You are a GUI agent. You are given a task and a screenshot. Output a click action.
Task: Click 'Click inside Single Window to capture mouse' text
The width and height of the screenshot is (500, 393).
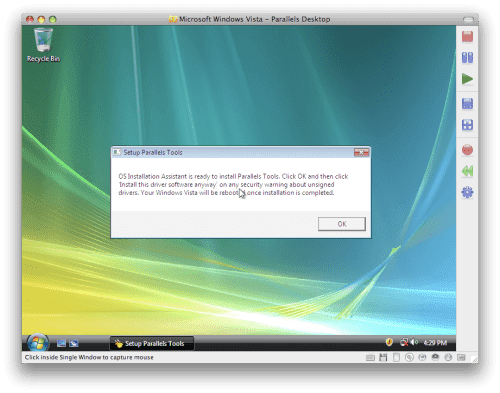coord(89,357)
